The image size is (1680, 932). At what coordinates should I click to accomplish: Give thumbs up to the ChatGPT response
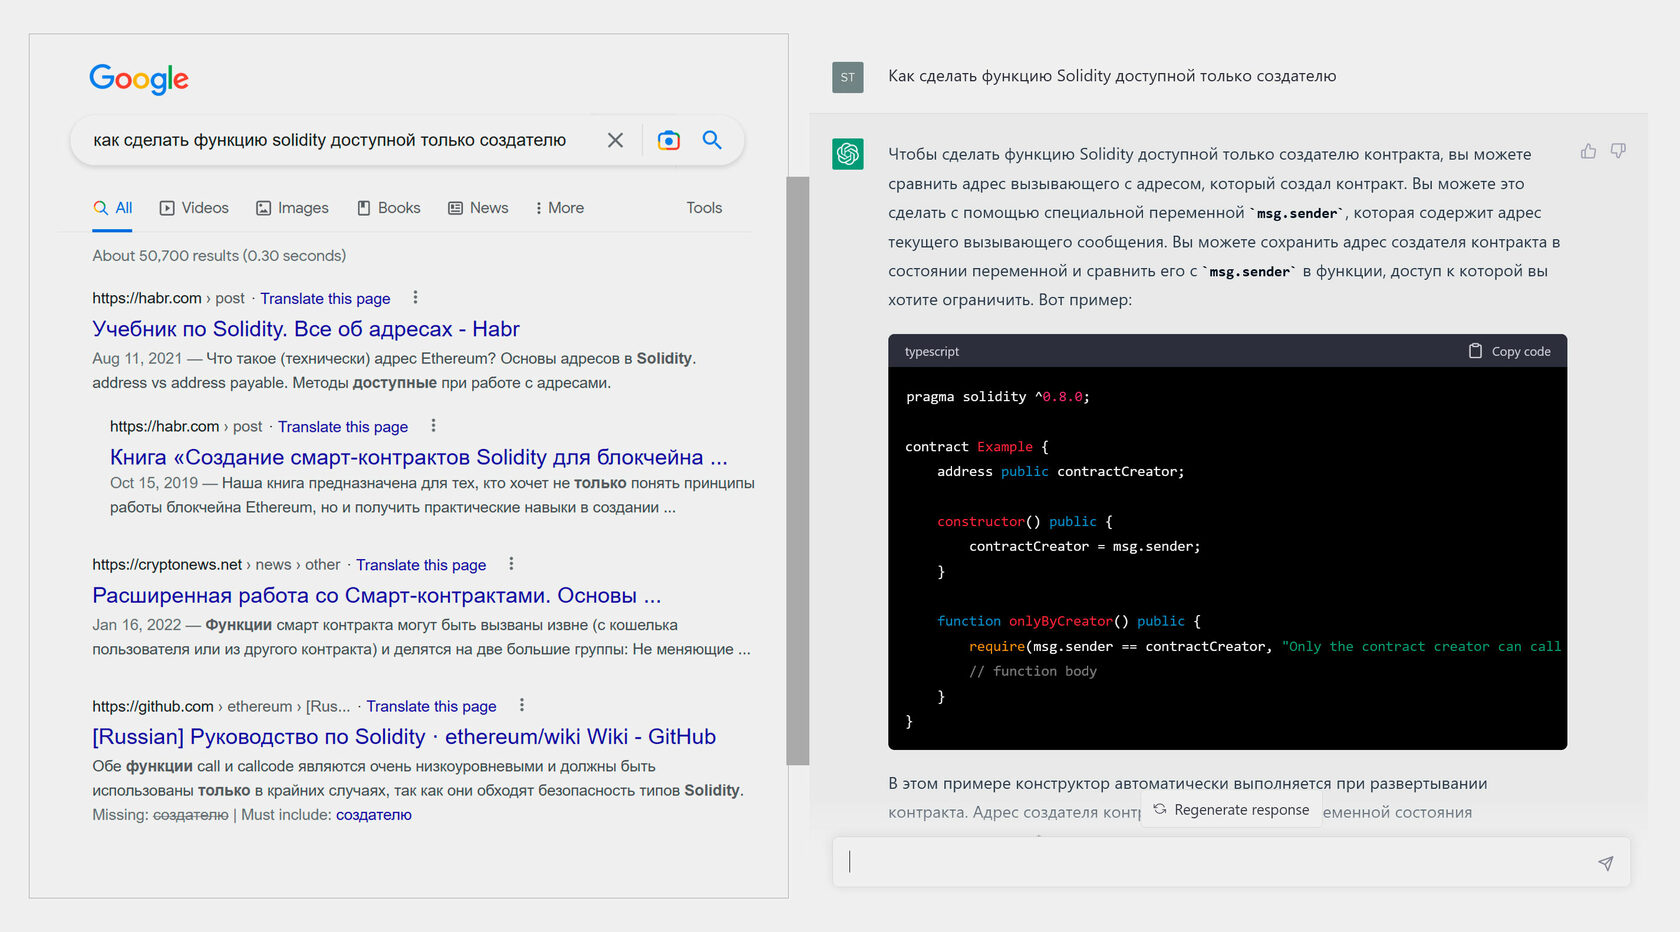[1588, 151]
